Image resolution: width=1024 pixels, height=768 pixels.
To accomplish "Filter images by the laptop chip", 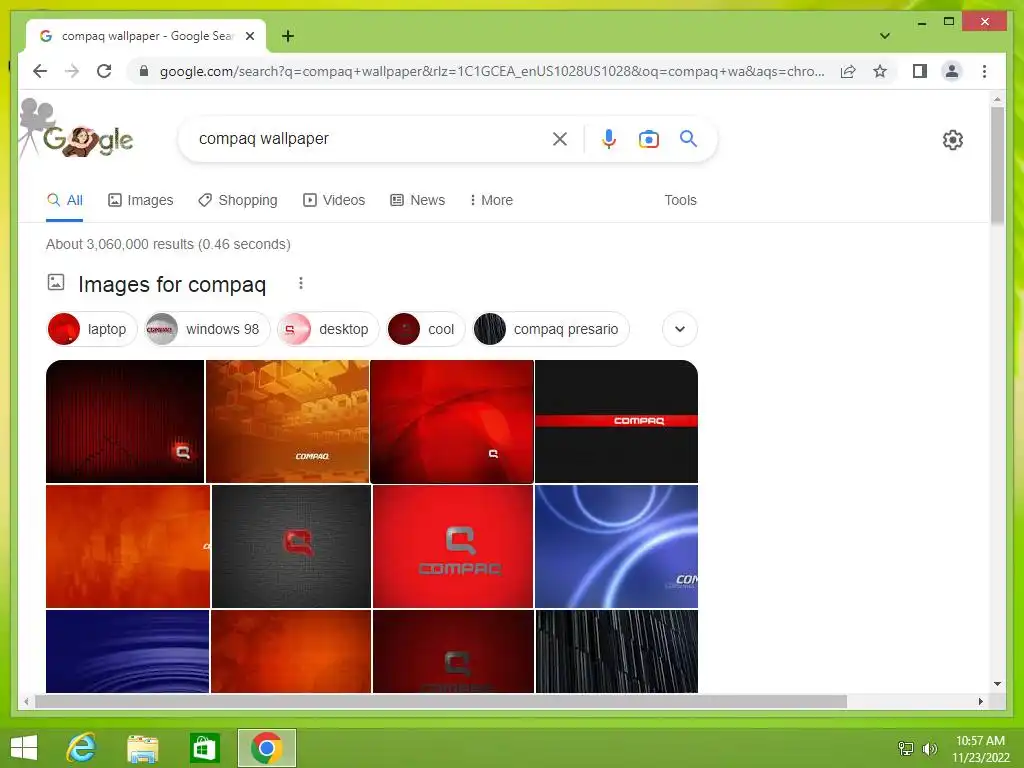I will pos(91,329).
